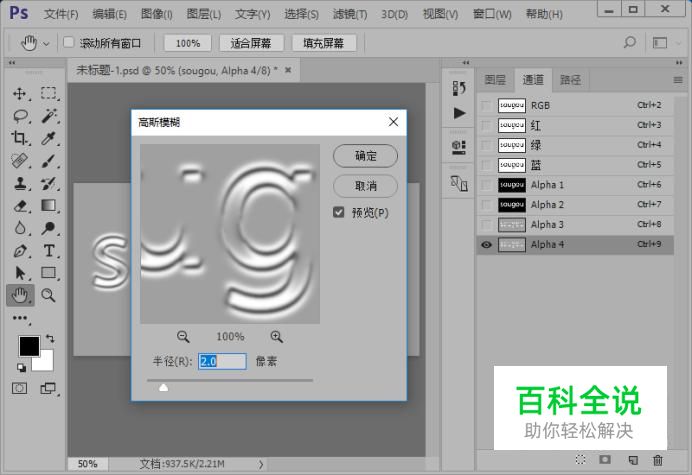Zoom out the Gaussian Blur preview
692x475 pixels.
tap(183, 337)
